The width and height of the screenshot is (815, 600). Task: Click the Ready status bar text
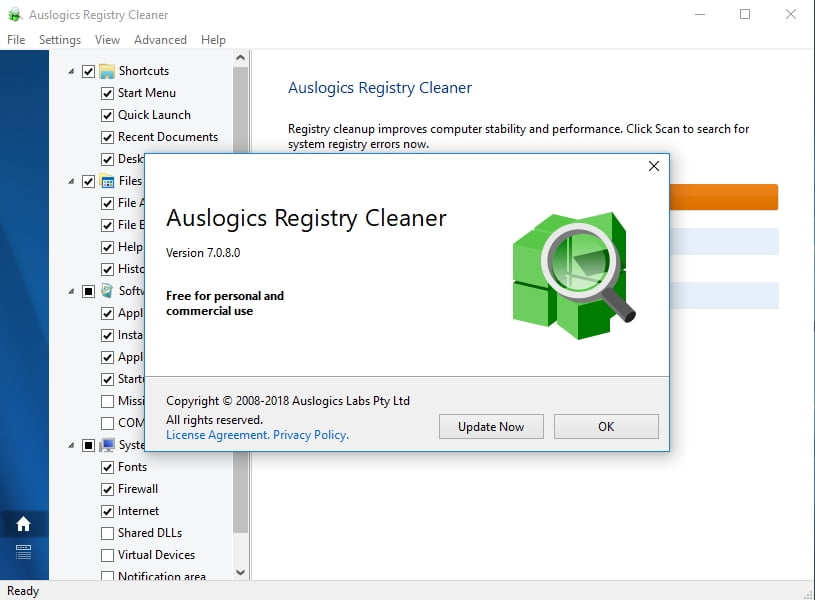[23, 591]
